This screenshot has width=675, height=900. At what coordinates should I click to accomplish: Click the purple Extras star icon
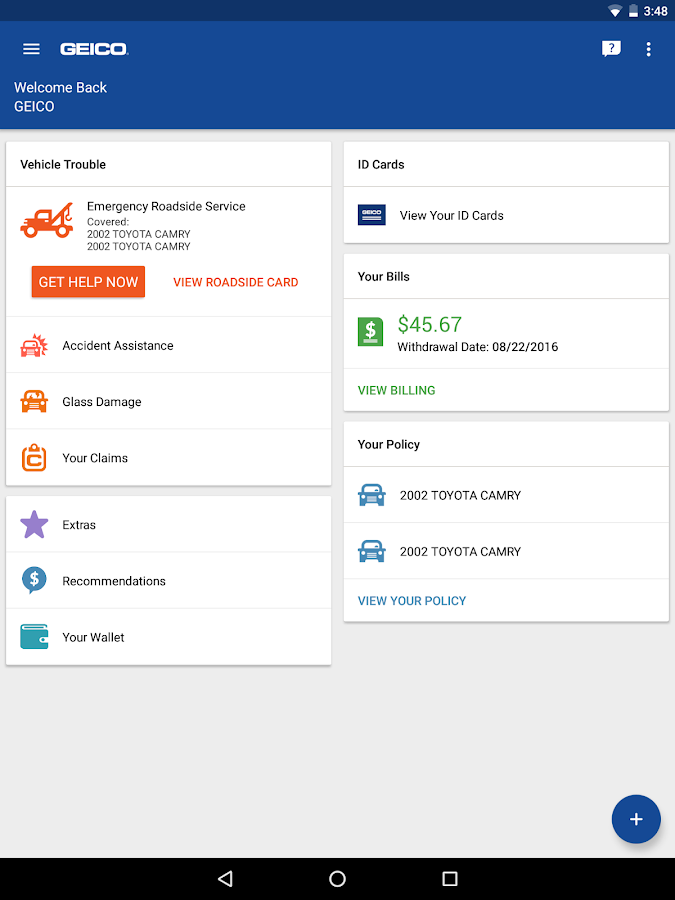[x=34, y=525]
